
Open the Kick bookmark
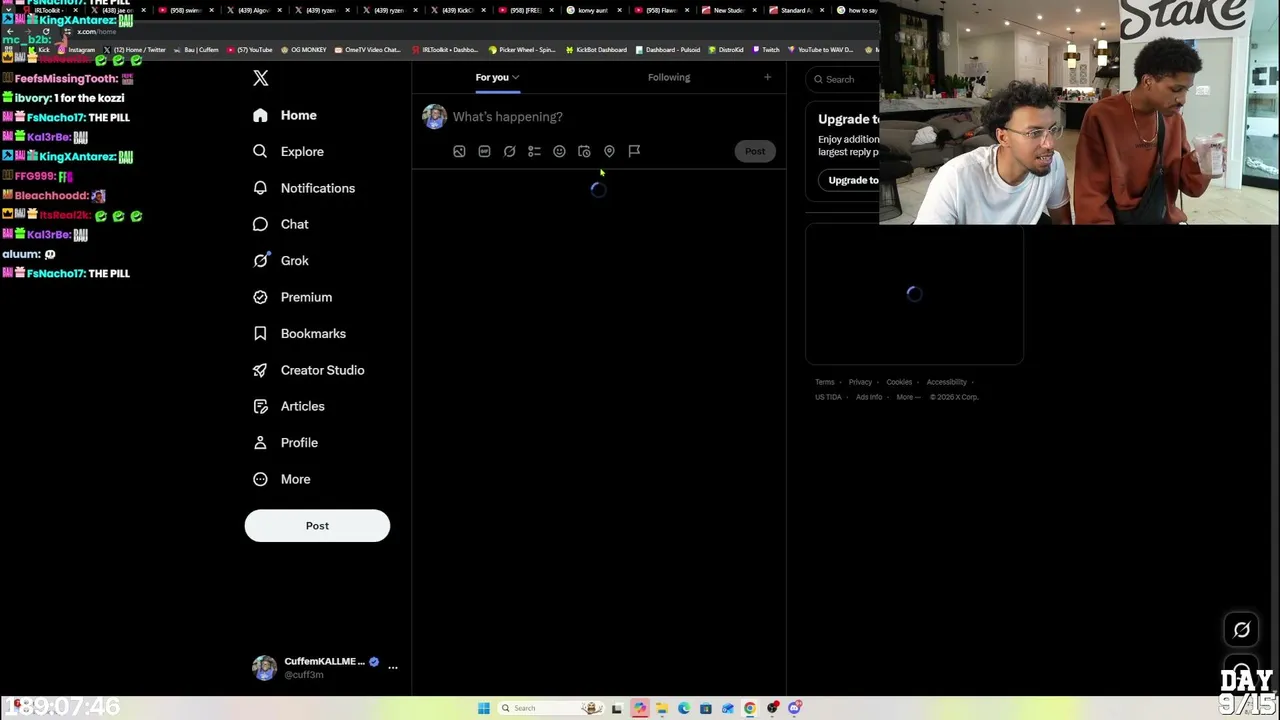pos(38,50)
